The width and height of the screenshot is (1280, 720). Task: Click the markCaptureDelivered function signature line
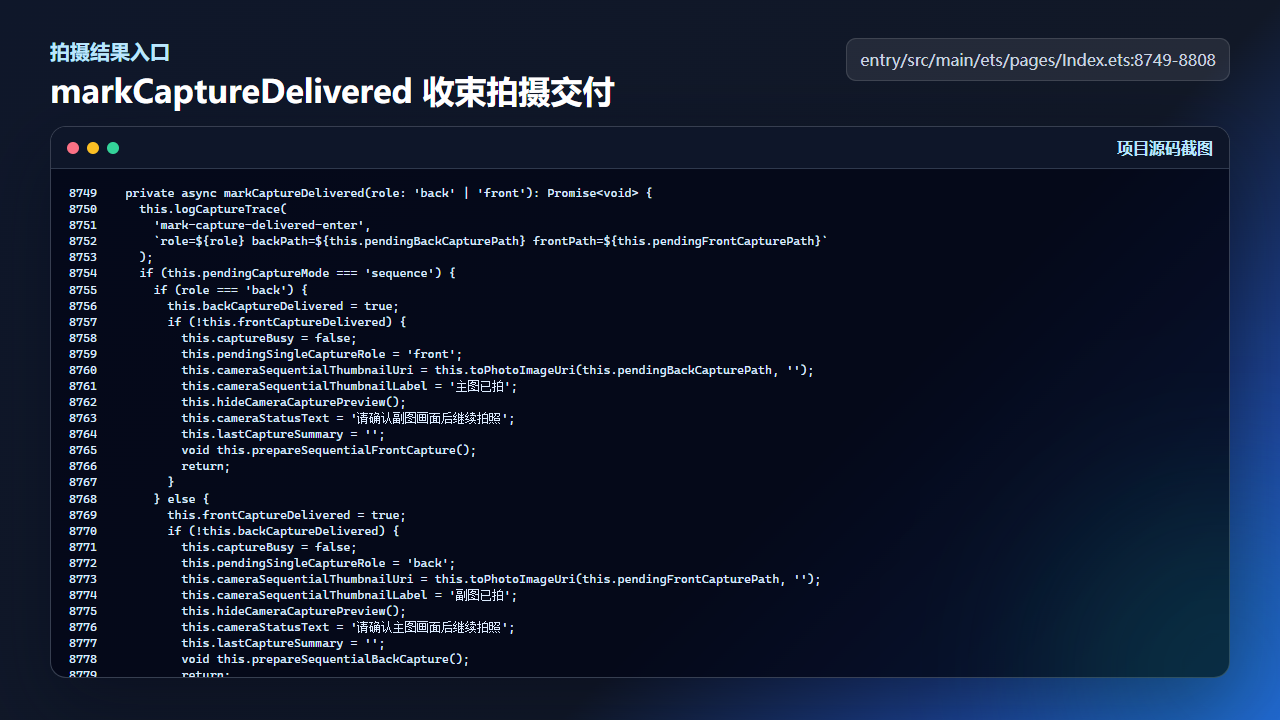click(389, 193)
